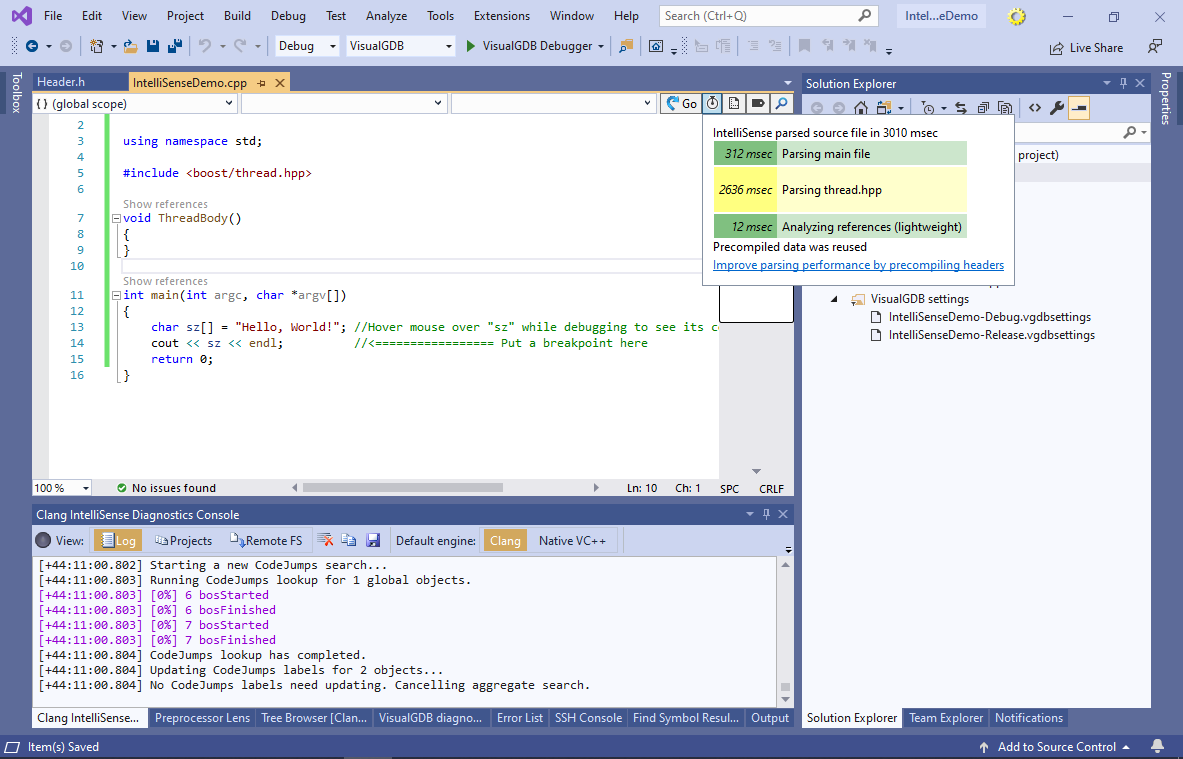Click the Undo arrow icon
The width and height of the screenshot is (1183, 759).
(204, 46)
